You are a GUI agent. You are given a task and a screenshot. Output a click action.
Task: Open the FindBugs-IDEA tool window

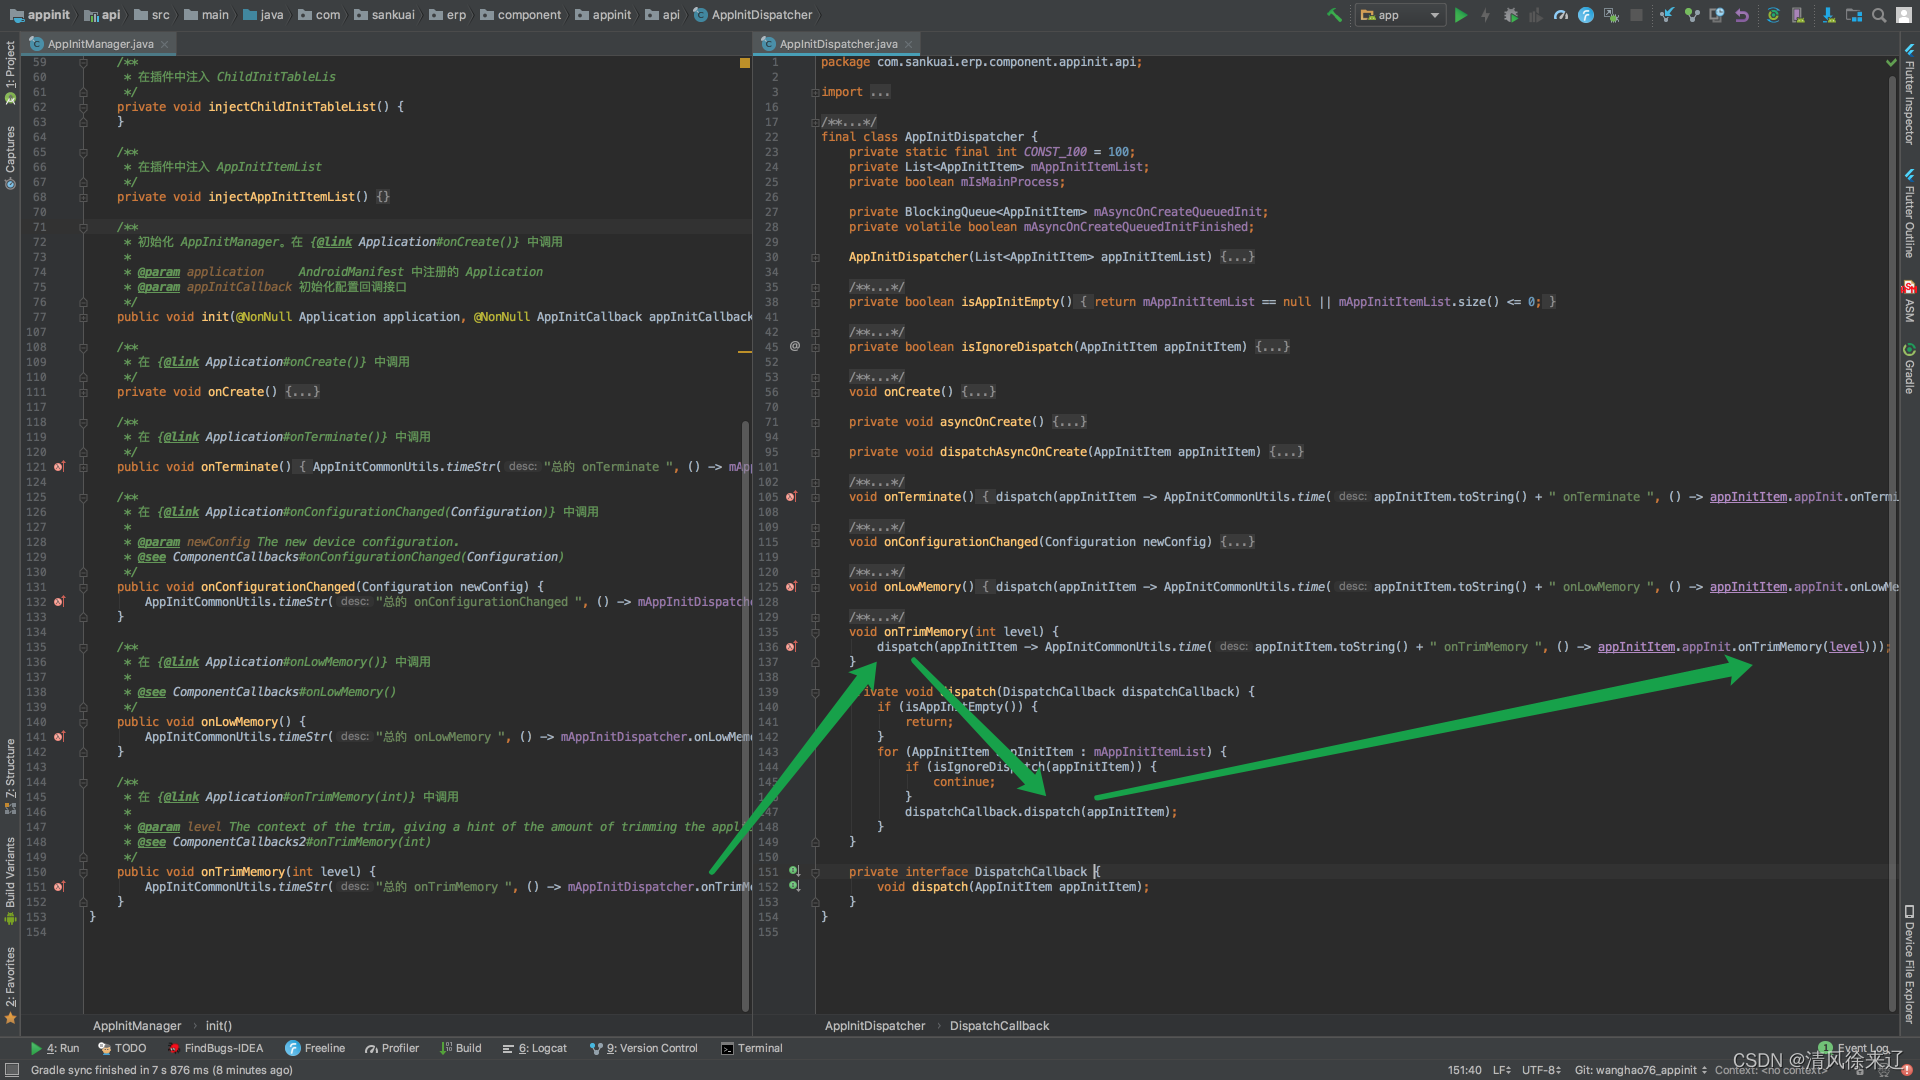coord(215,1048)
